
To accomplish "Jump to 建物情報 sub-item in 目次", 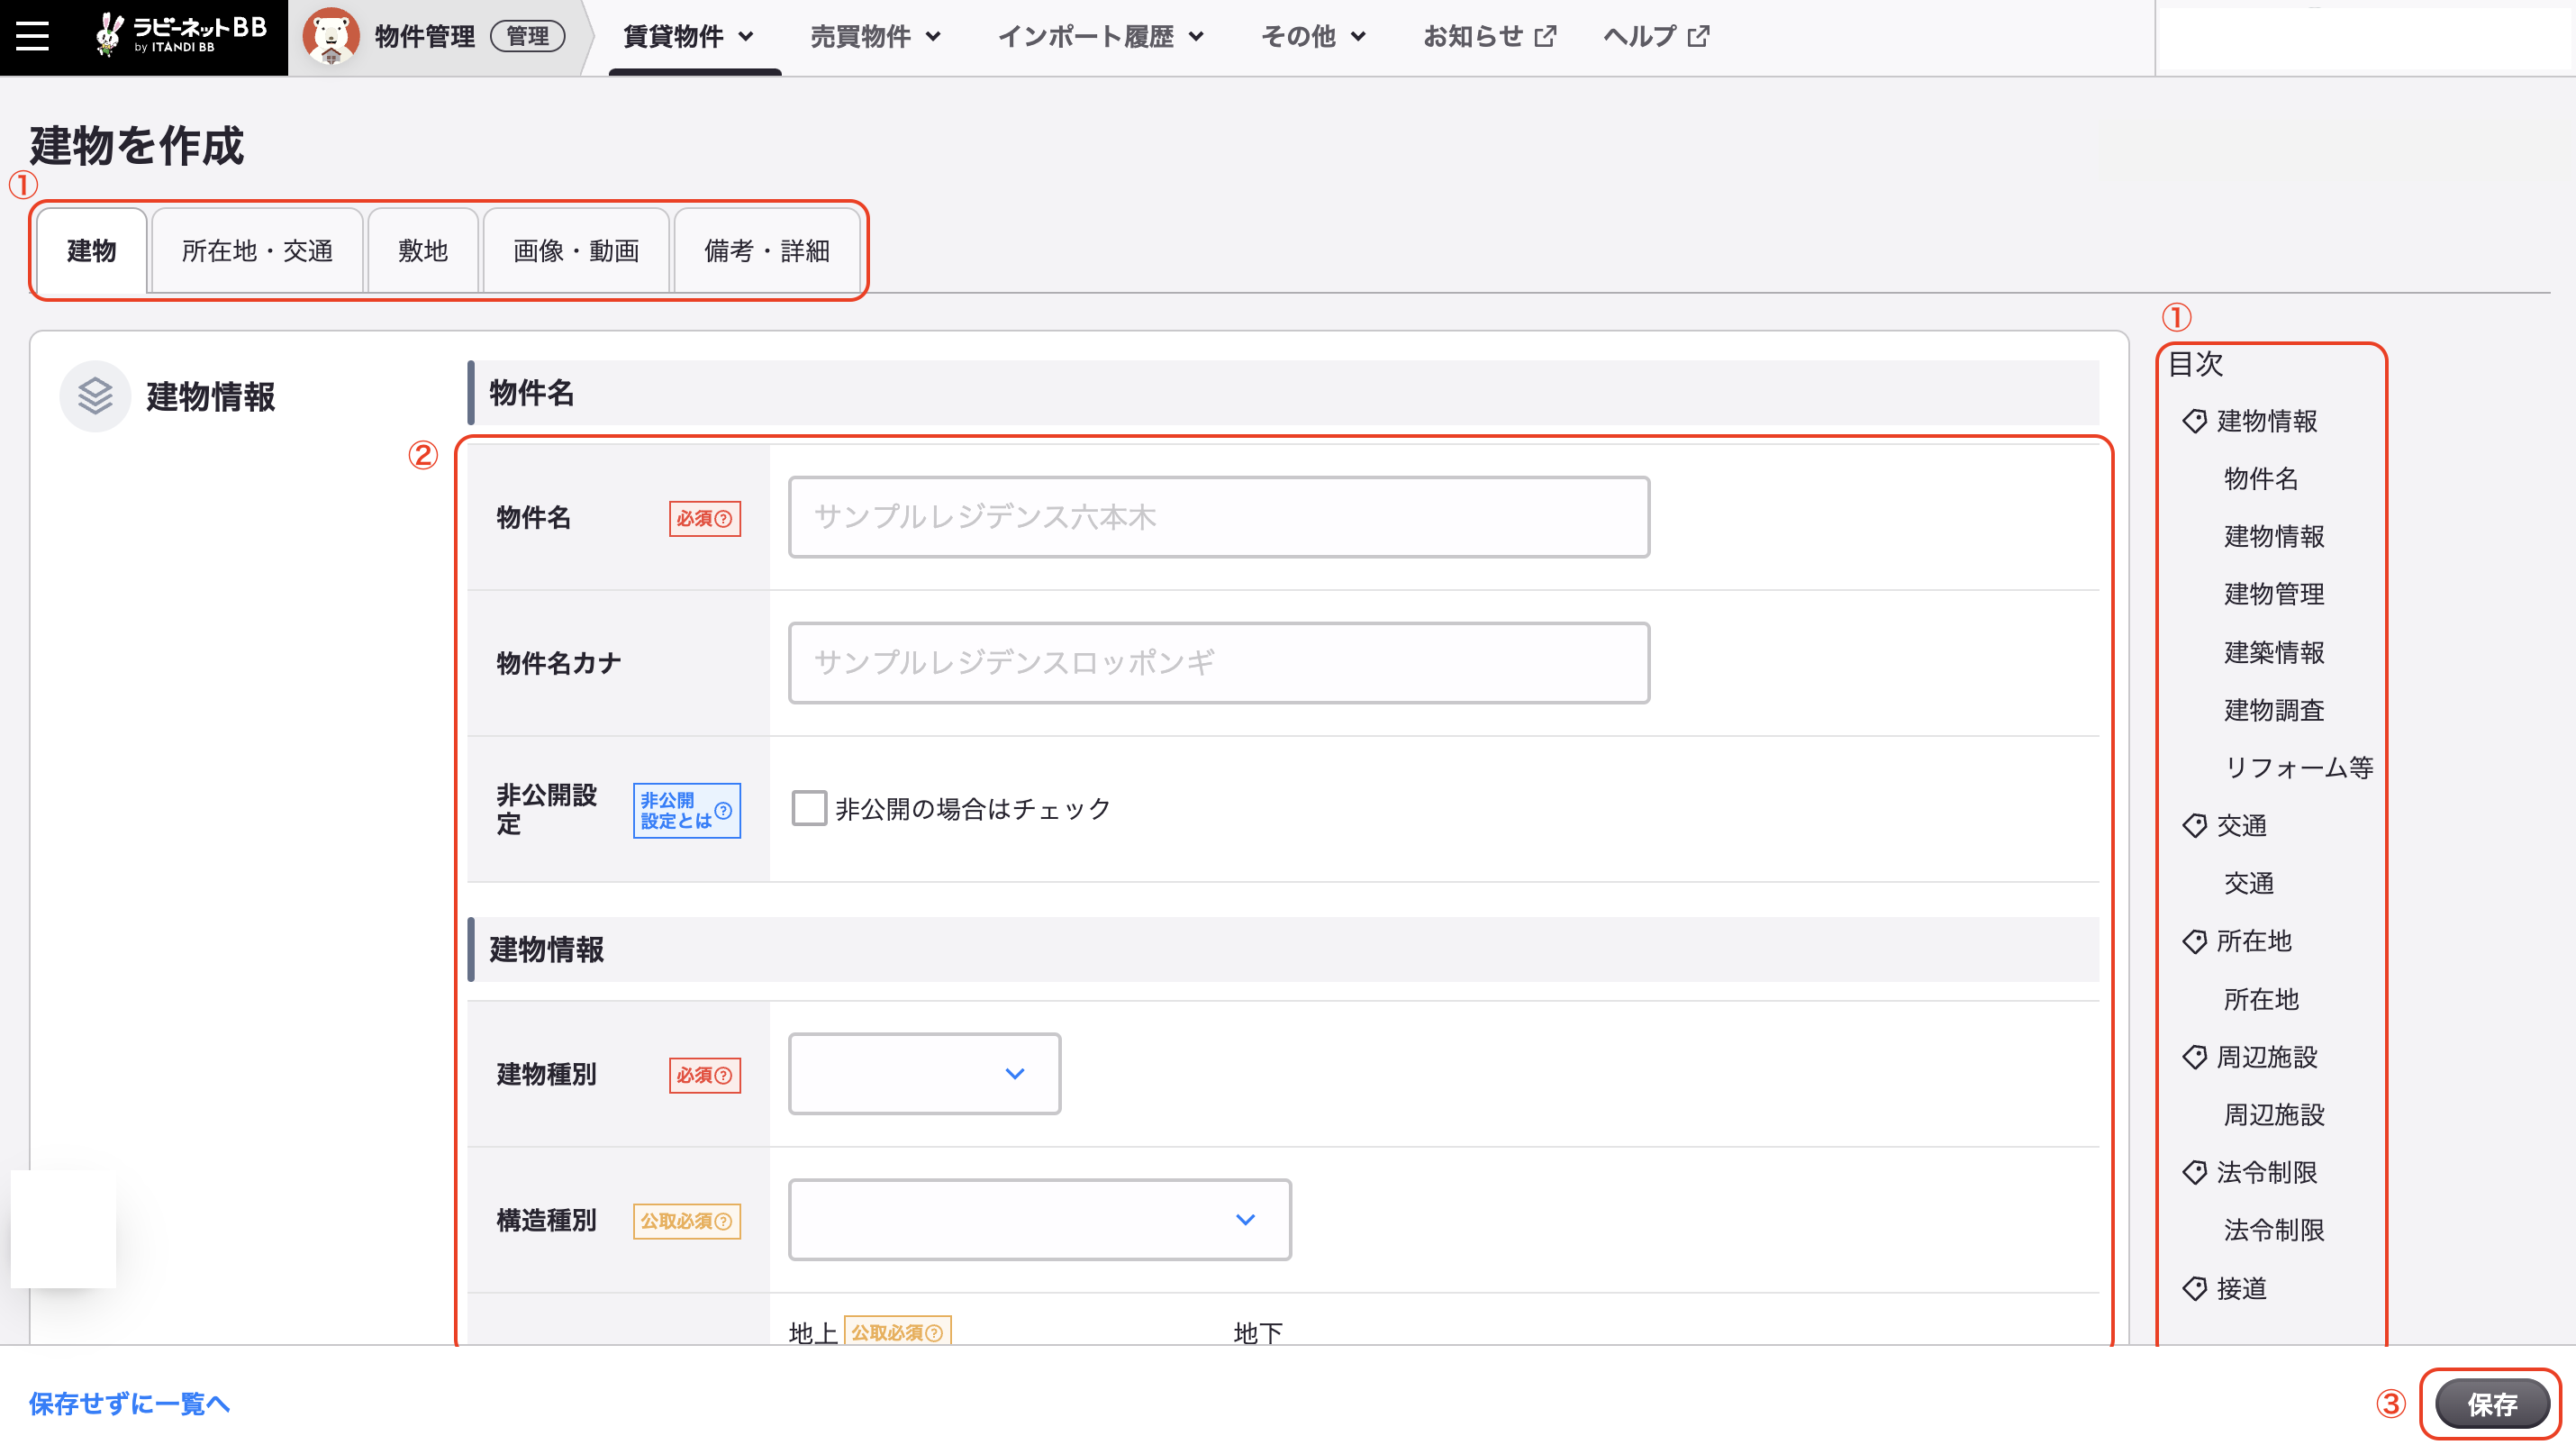I will (2274, 536).
